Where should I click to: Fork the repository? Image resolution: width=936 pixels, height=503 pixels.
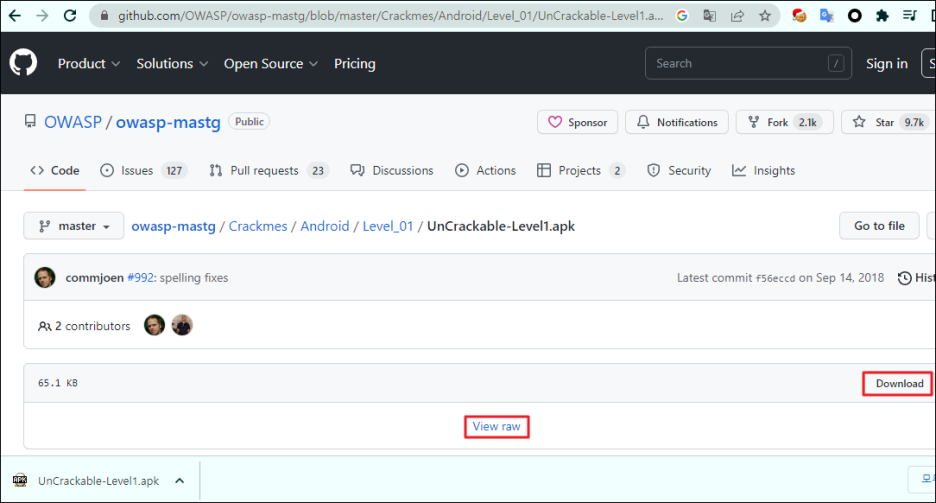click(784, 122)
